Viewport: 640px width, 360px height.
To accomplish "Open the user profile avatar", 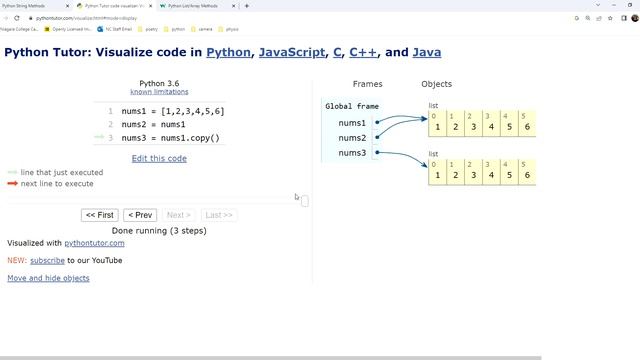I will pos(635,18).
